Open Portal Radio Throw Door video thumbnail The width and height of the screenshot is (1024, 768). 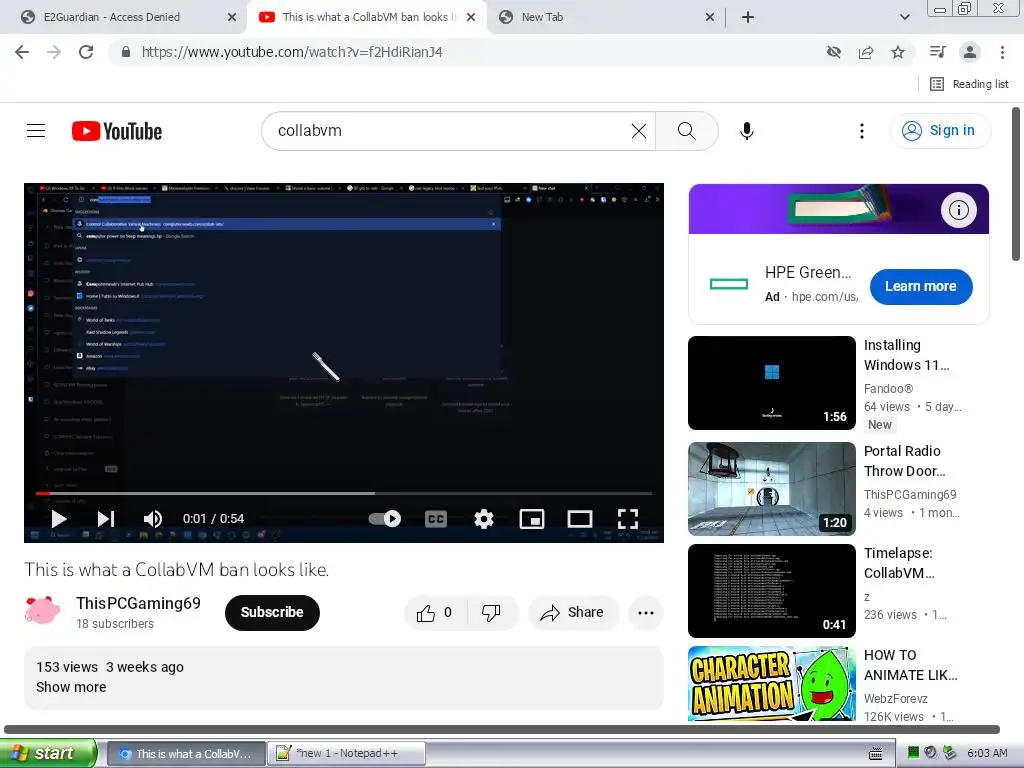pos(771,488)
